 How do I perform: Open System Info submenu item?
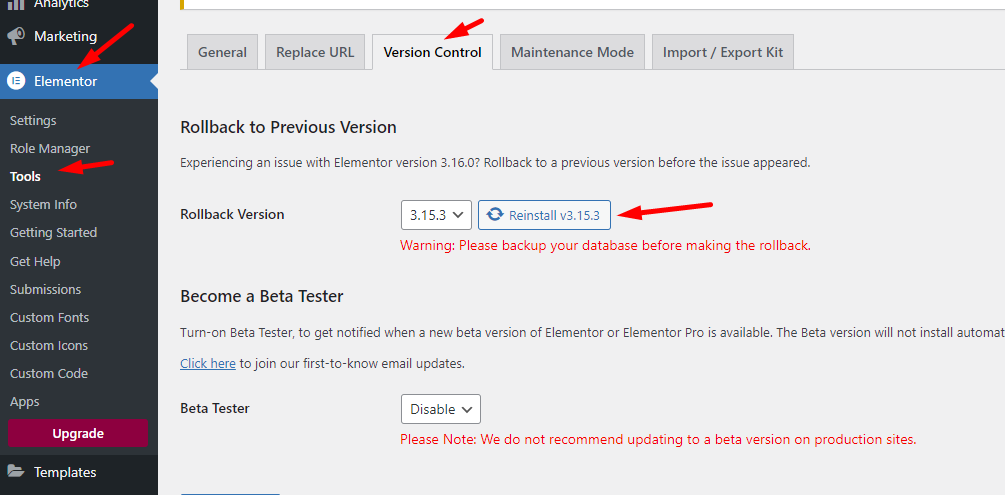[44, 205]
